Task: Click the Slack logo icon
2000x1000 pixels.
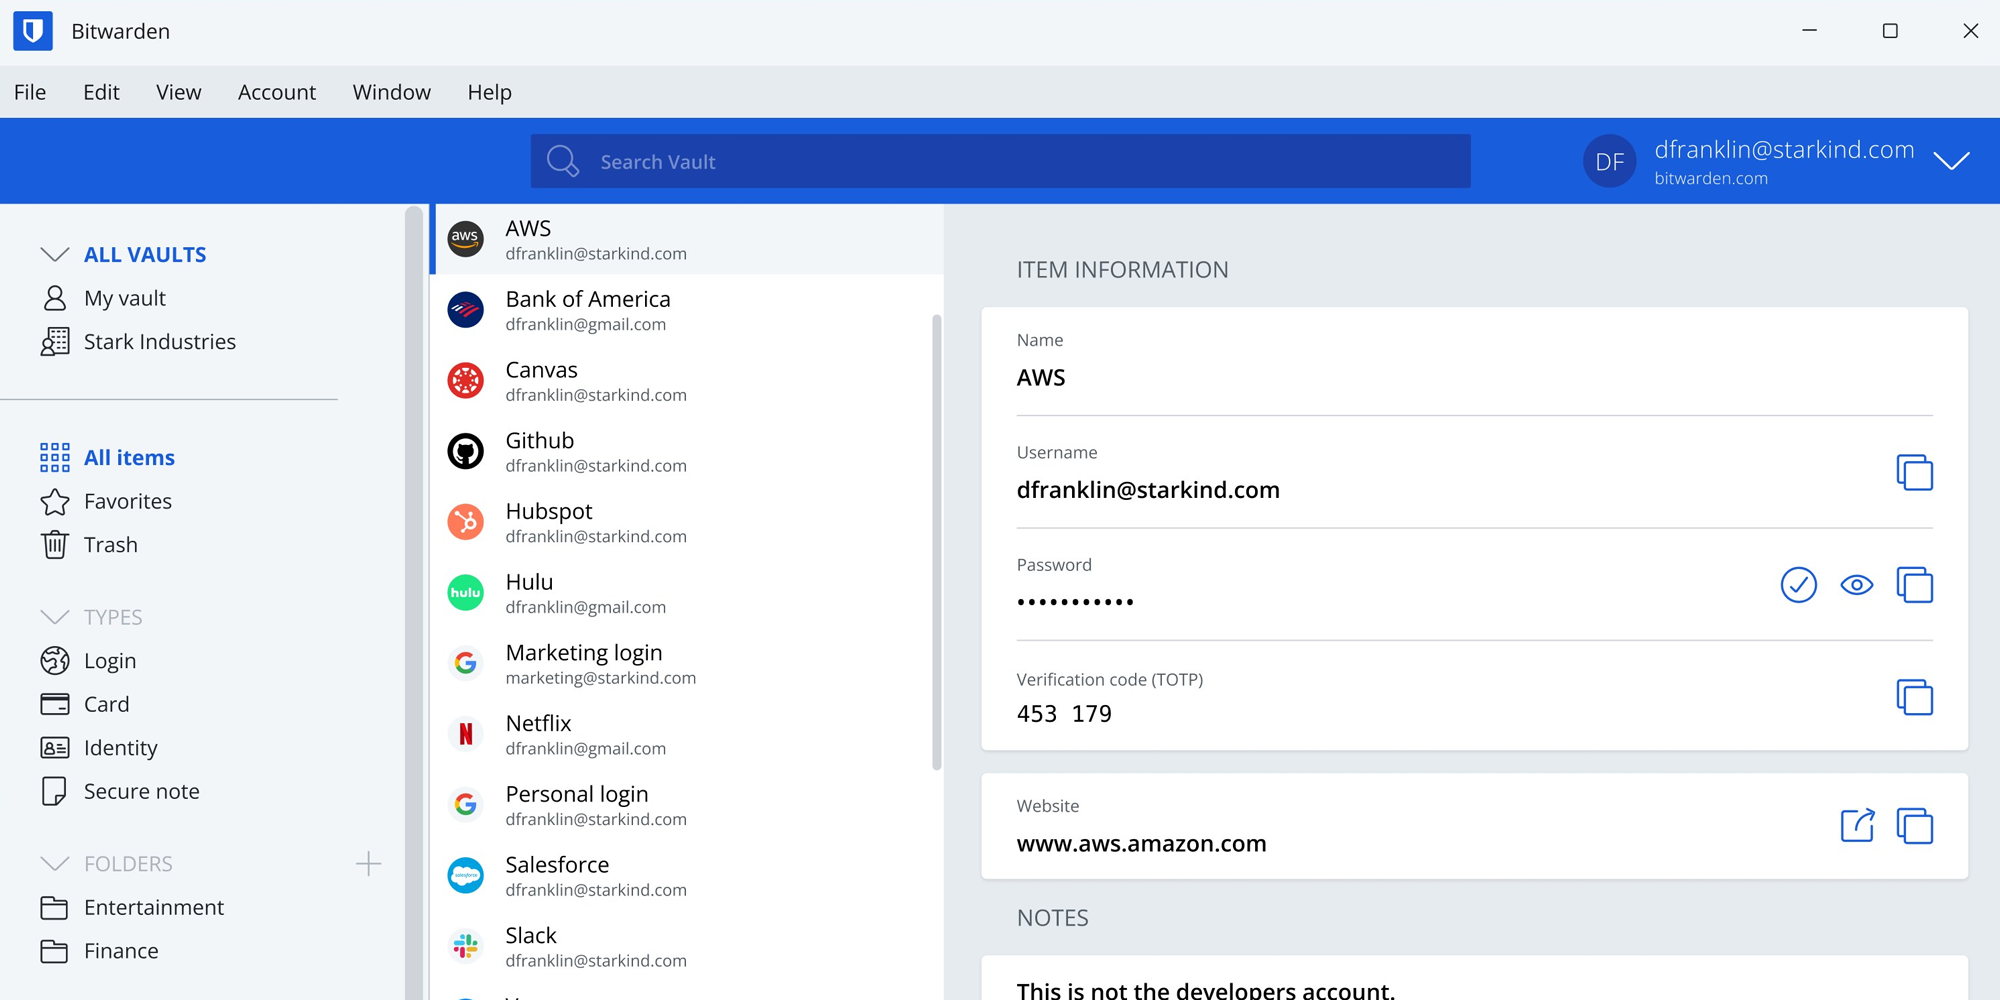Action: (465, 946)
